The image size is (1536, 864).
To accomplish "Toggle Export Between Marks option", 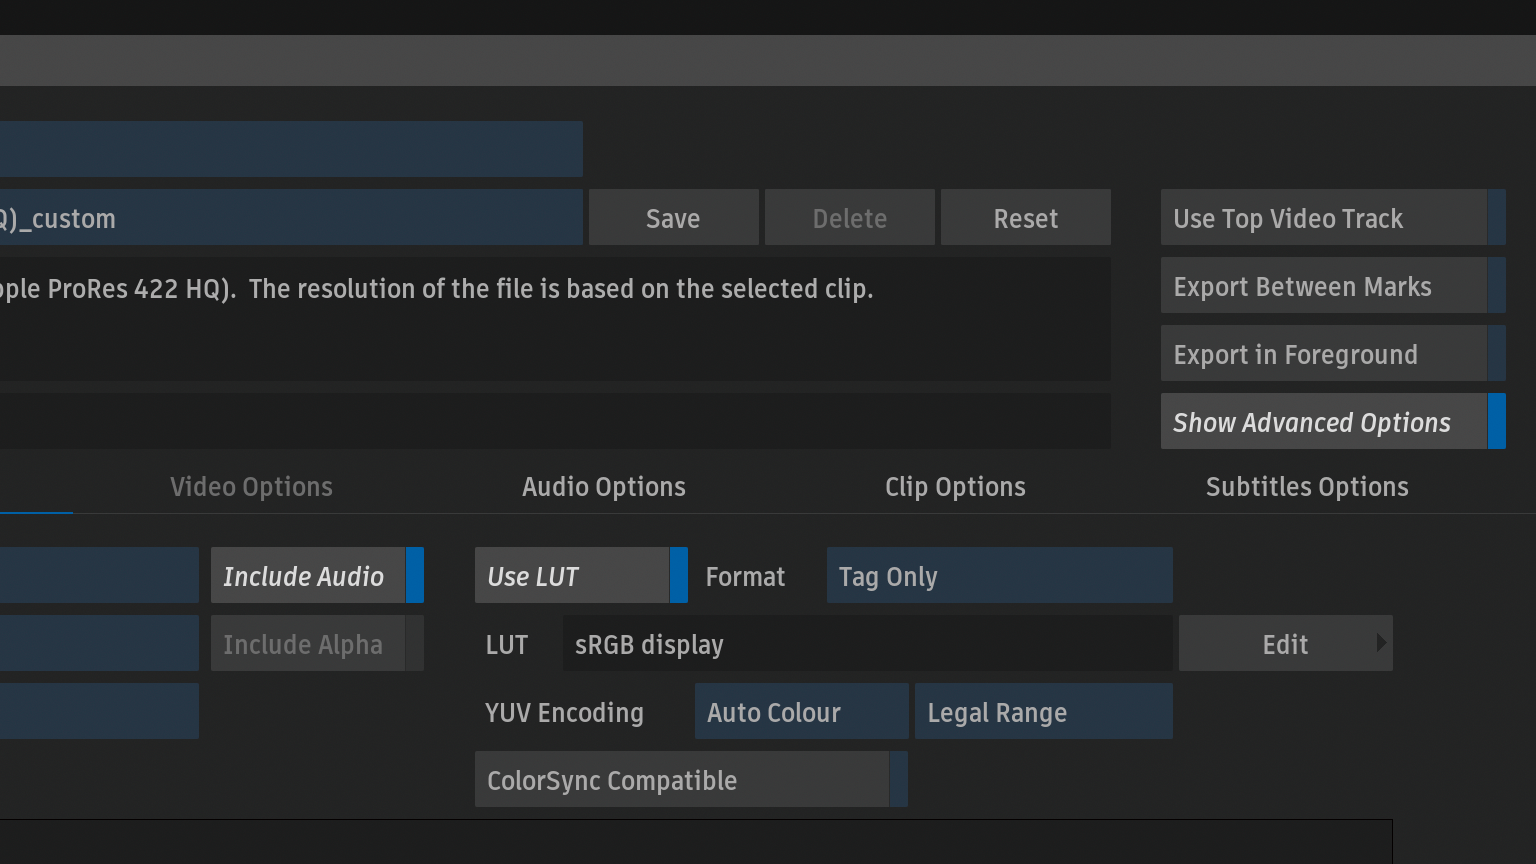I will (x=1332, y=286).
